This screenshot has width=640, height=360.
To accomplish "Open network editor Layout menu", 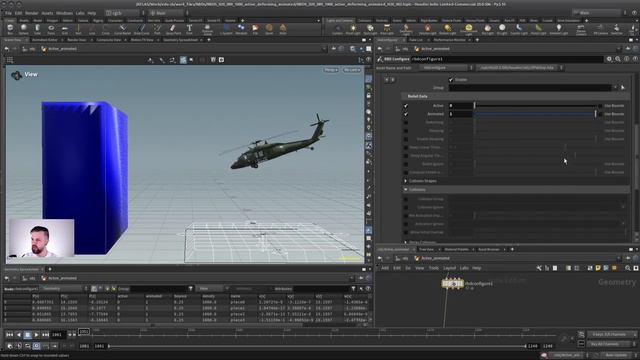I will click(x=449, y=268).
